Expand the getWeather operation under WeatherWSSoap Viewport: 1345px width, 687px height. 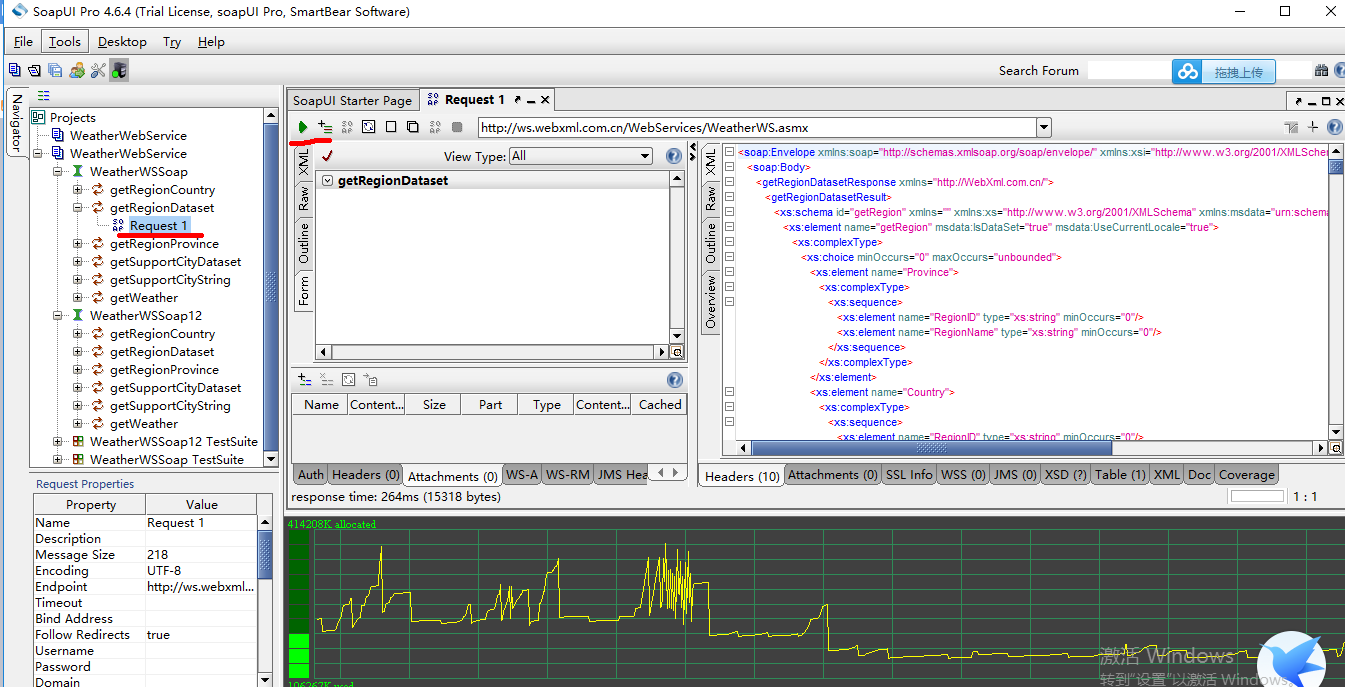pos(78,298)
